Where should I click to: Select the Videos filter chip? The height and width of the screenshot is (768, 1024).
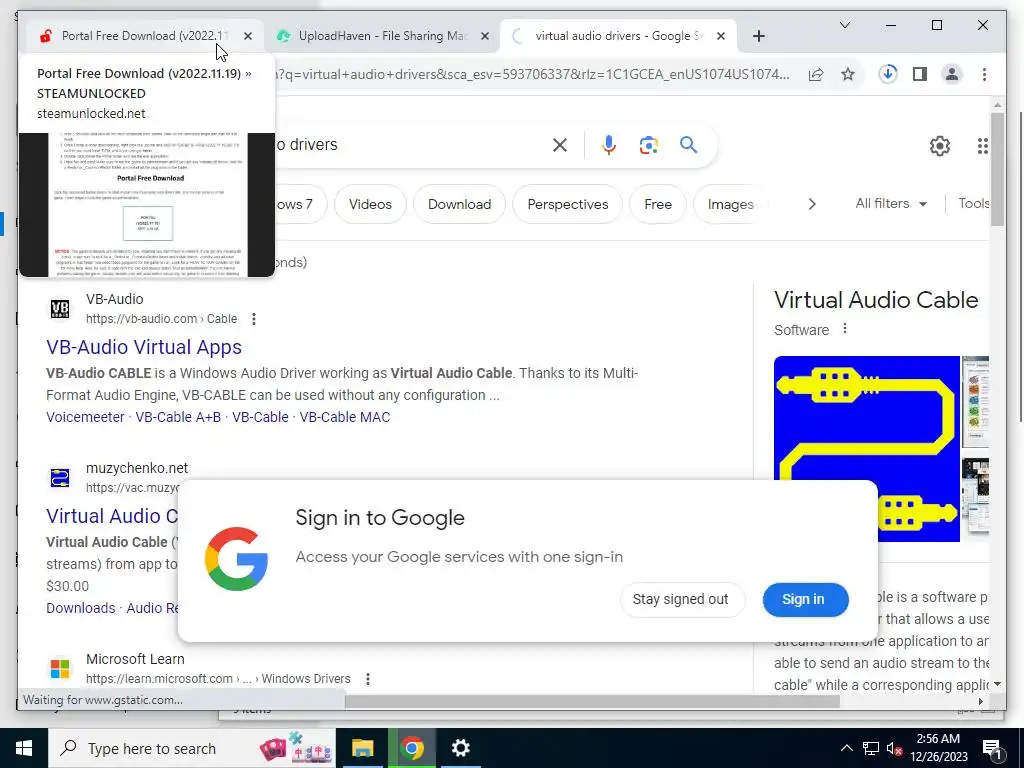coord(370,204)
